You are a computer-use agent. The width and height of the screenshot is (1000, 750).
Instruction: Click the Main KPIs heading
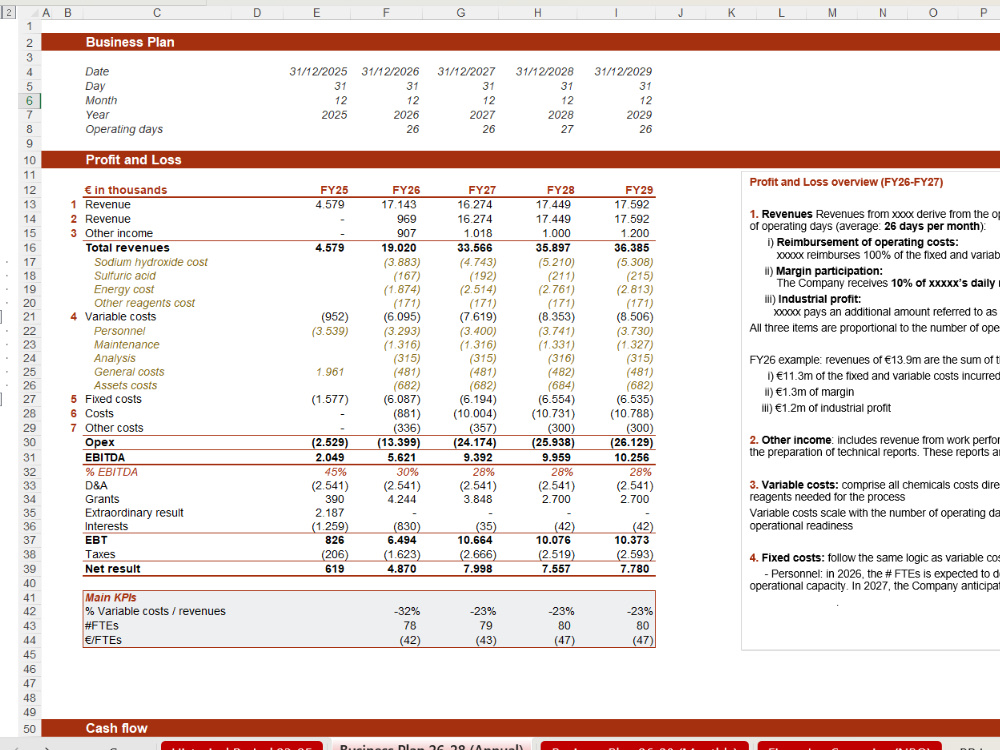pyautogui.click(x=111, y=598)
